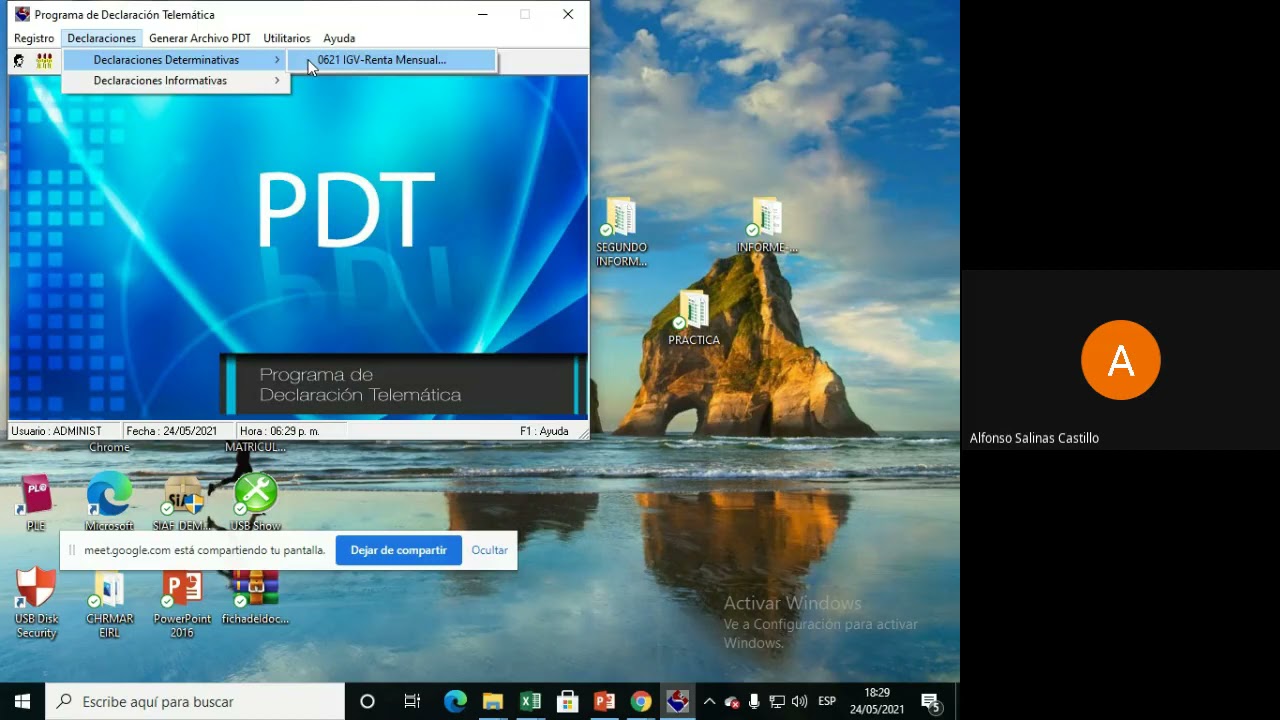Screen dimensions: 1280x720
Task: Open the Declaraciones menu
Action: click(101, 38)
